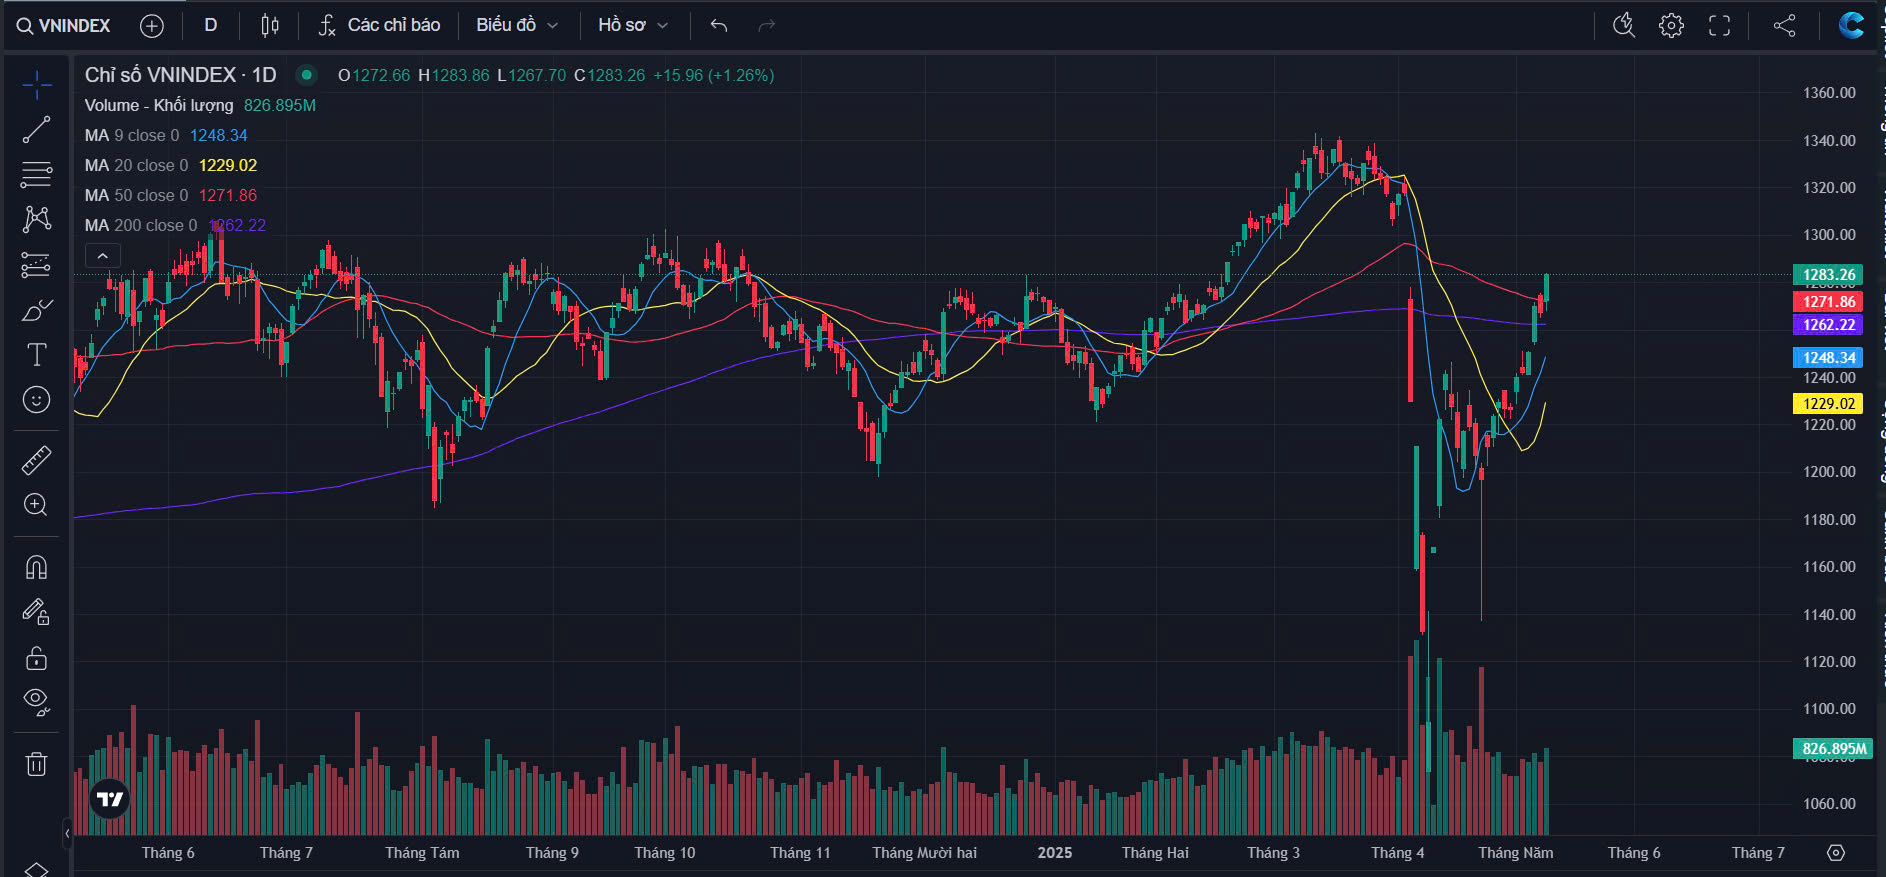Image resolution: width=1886 pixels, height=877 pixels.
Task: Click Tháng Tám on time axis
Action: point(422,853)
